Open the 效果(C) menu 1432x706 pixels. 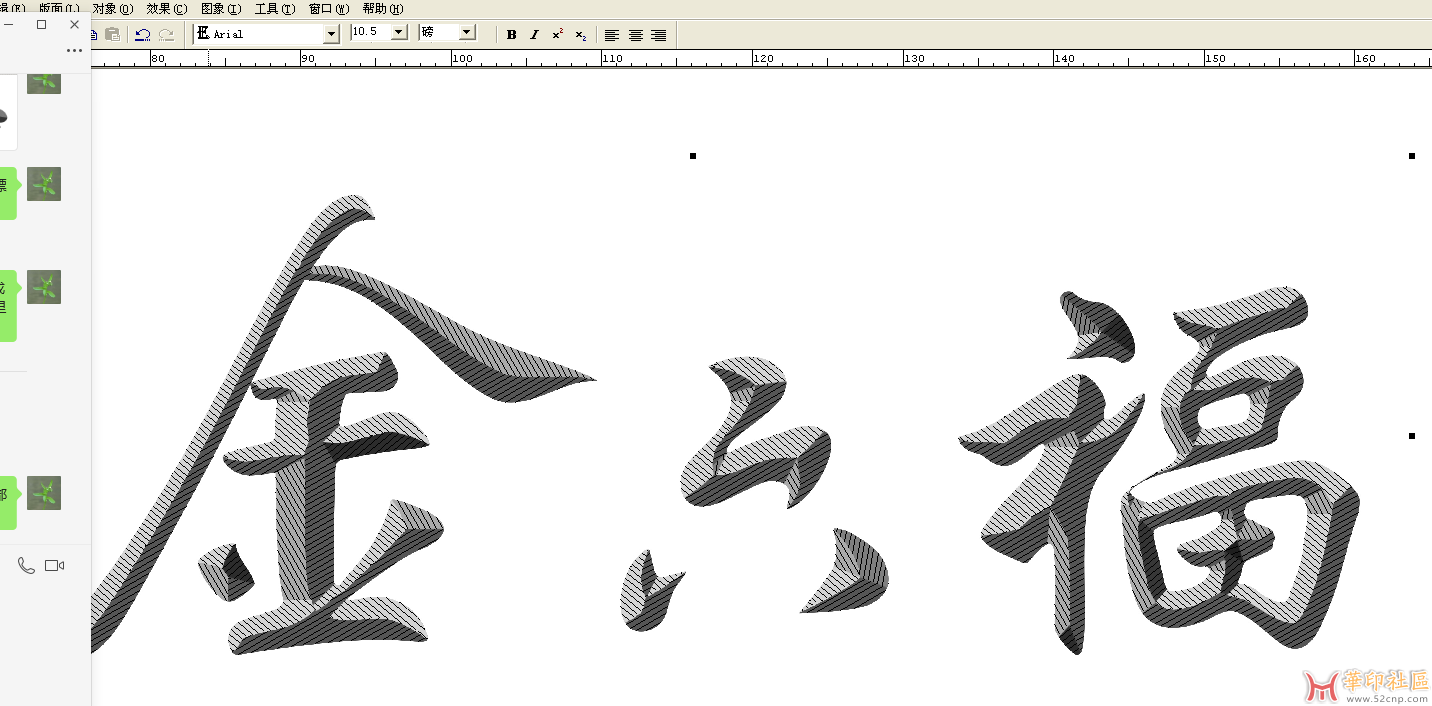pos(166,9)
